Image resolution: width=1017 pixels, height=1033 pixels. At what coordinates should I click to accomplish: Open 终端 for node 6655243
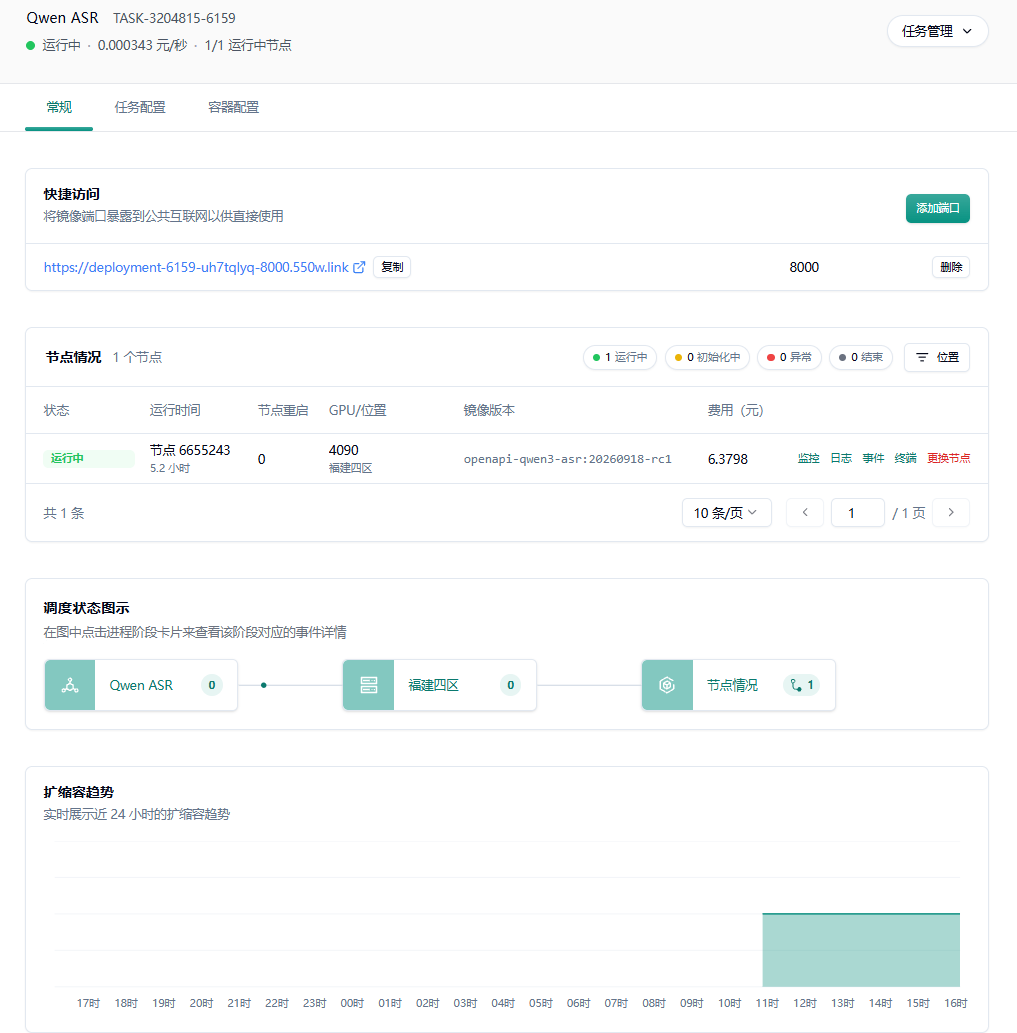(x=906, y=459)
